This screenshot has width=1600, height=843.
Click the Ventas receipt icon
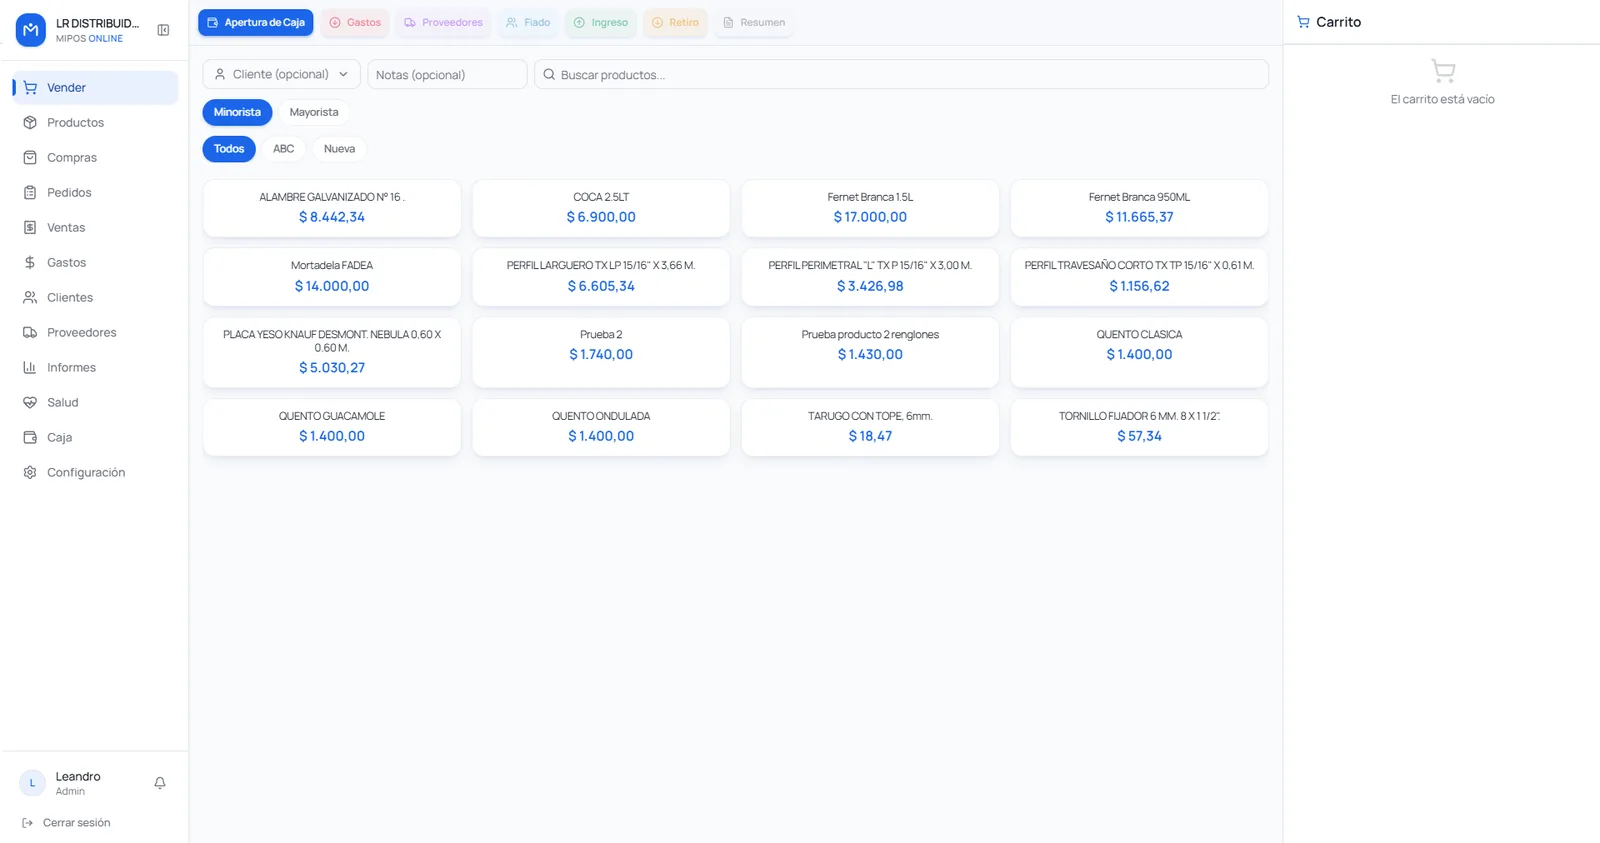pos(30,228)
